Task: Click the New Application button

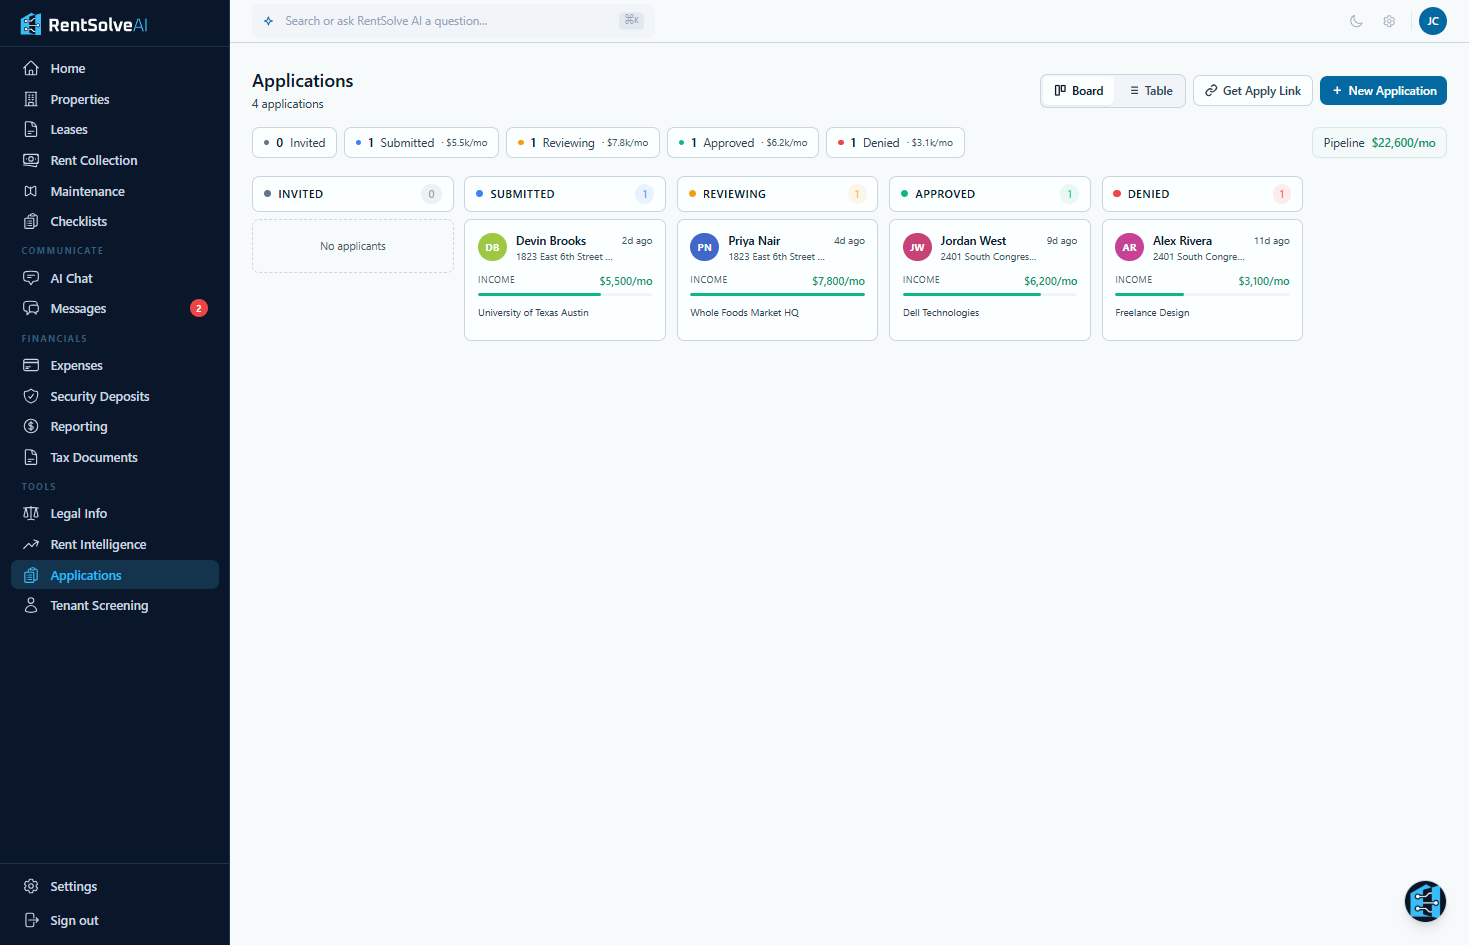Action: pos(1383,90)
